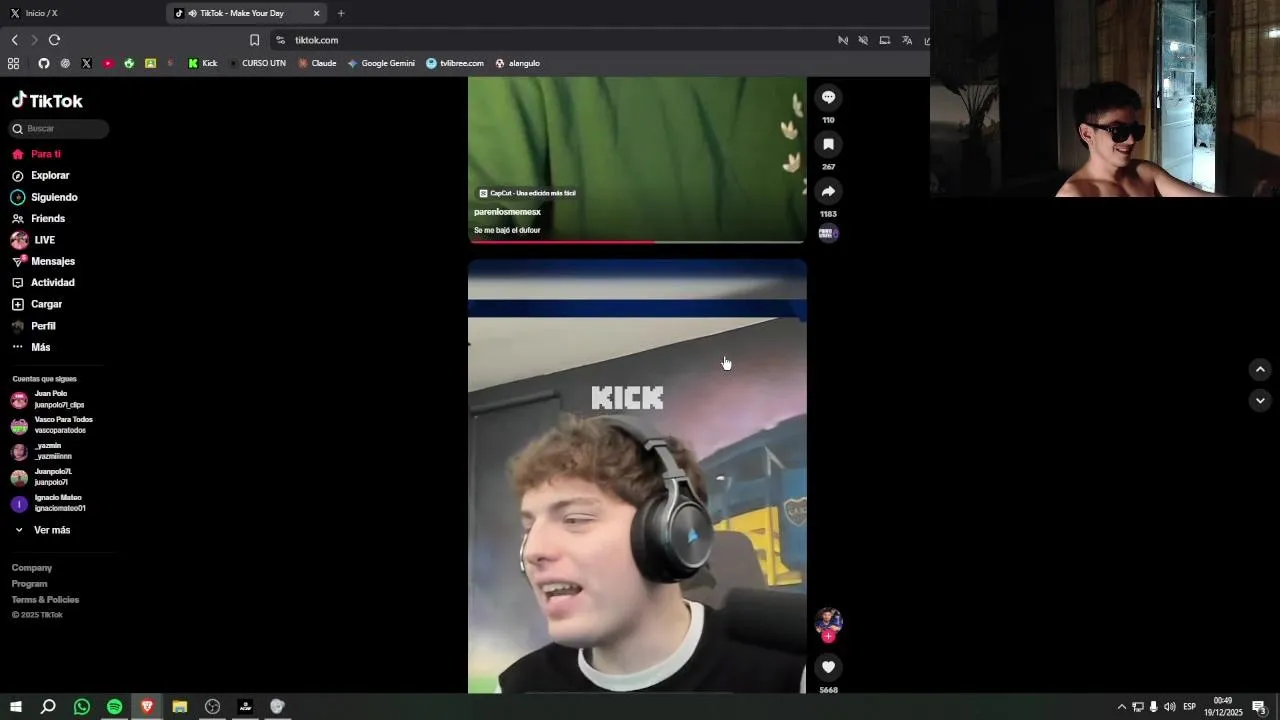
Task: Open the sound disc thumbnail below share
Action: pyautogui.click(x=828, y=233)
